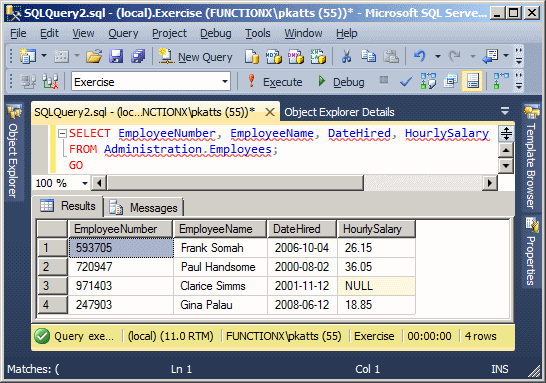Open the New Project dropdown arrow
This screenshot has height=383, width=546.
(44, 56)
